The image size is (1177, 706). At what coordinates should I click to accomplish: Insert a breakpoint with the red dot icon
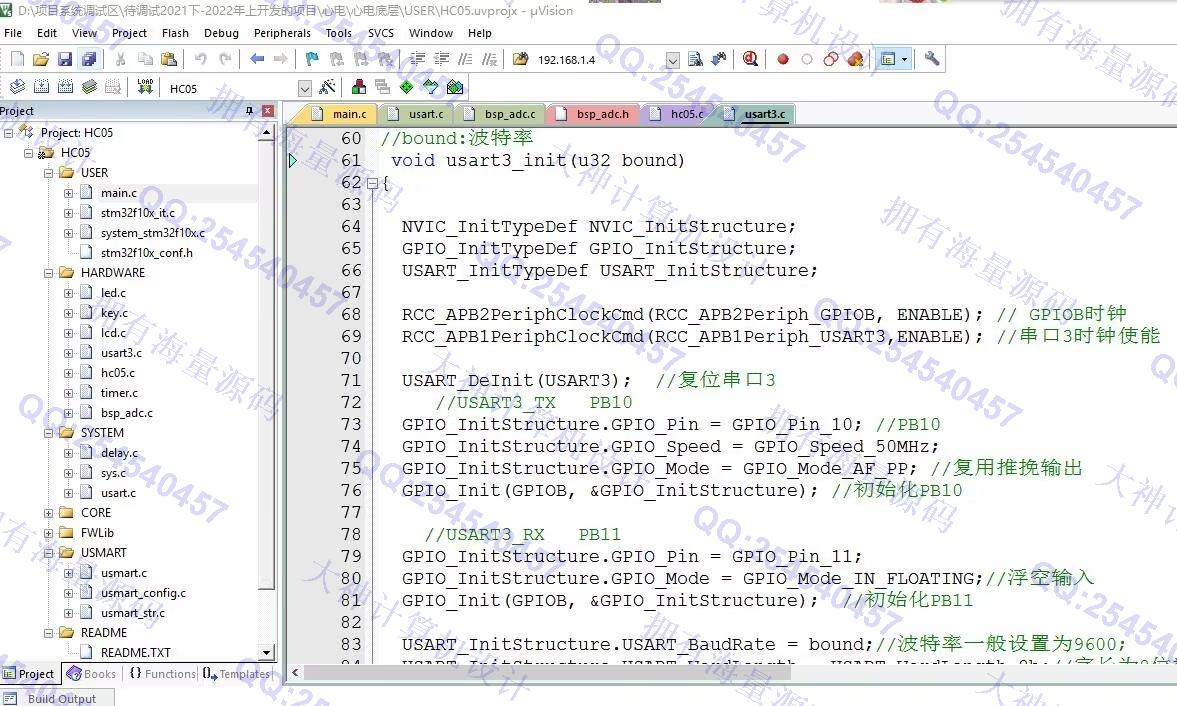pyautogui.click(x=783, y=59)
